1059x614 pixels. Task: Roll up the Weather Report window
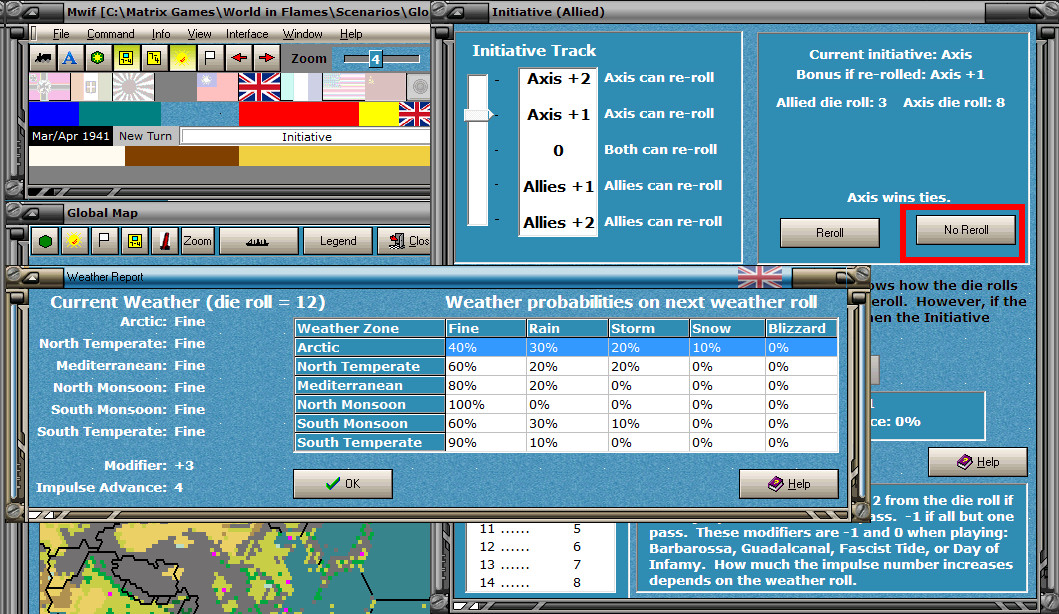(34, 277)
